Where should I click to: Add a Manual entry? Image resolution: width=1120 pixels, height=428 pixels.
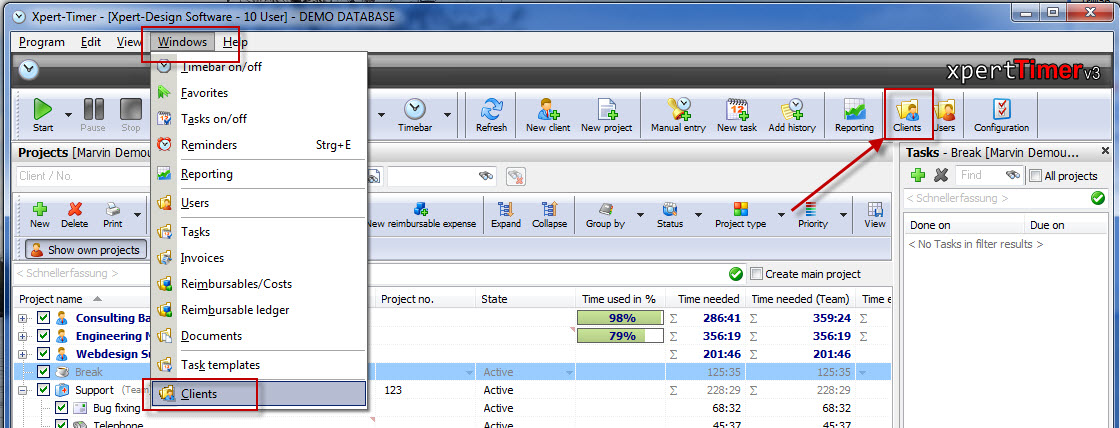(x=678, y=115)
